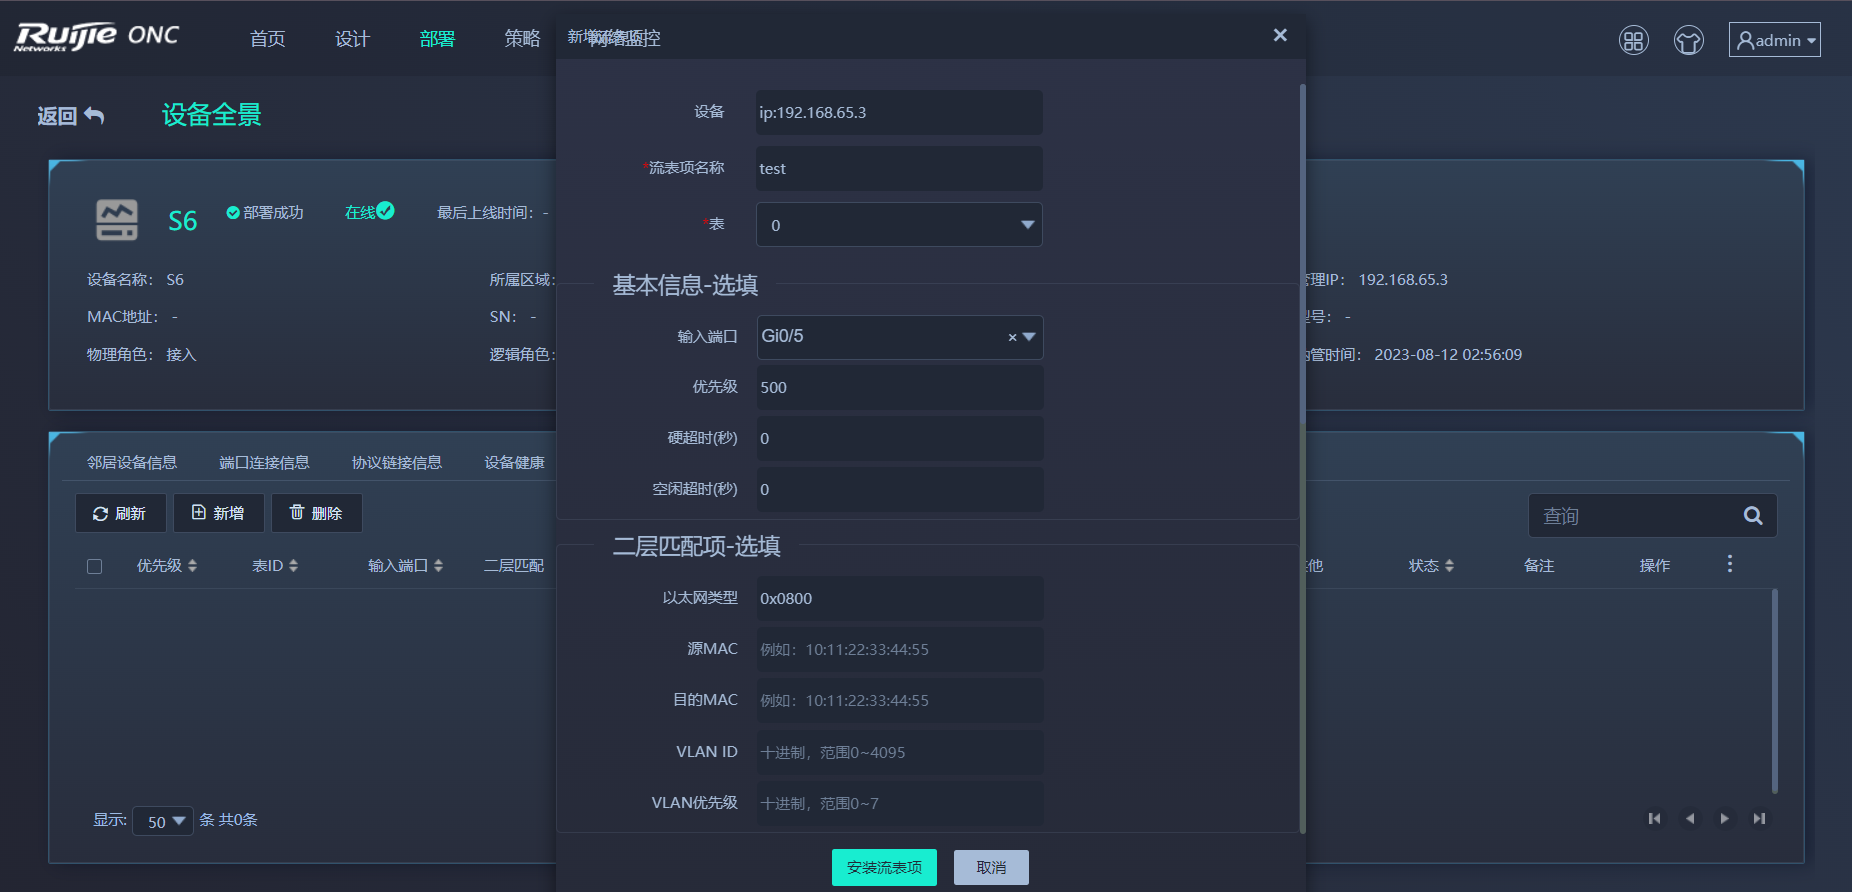Viewport: 1852px width, 892px height.
Task: Go to first page of the table
Action: tap(1654, 819)
